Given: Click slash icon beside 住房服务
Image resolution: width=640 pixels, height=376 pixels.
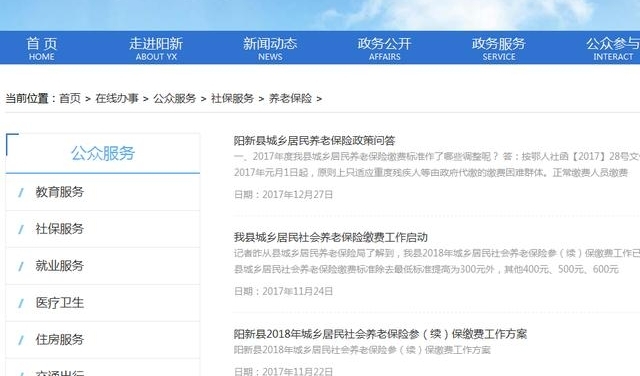Looking at the screenshot, I should tap(21, 340).
